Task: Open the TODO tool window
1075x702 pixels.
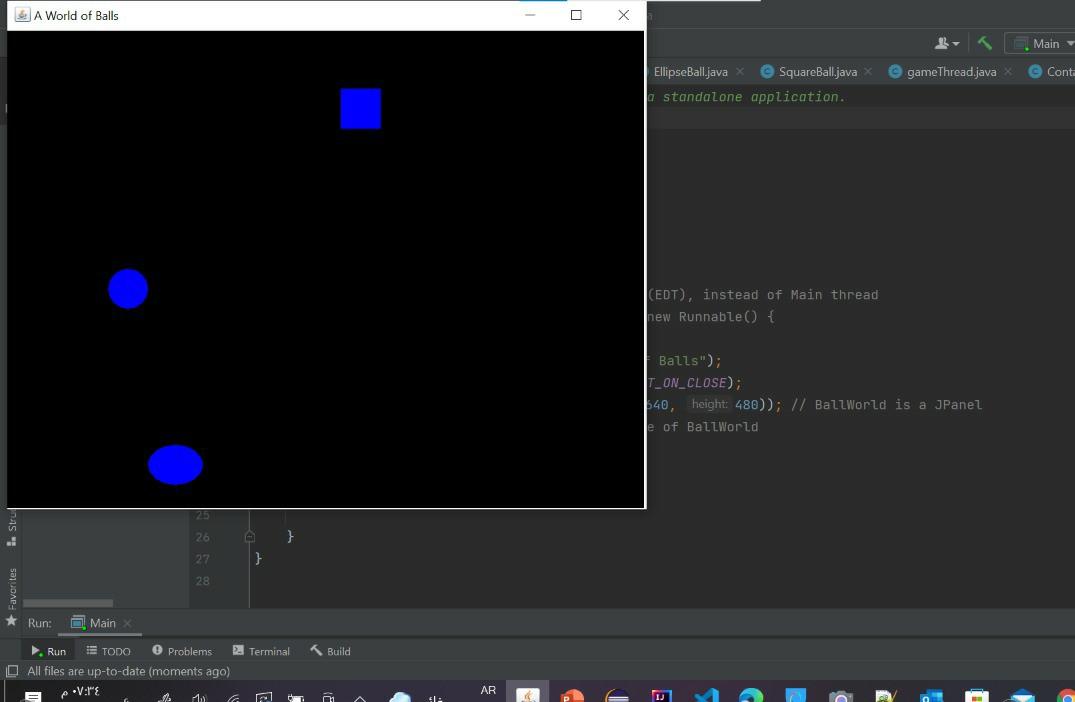Action: 108,651
